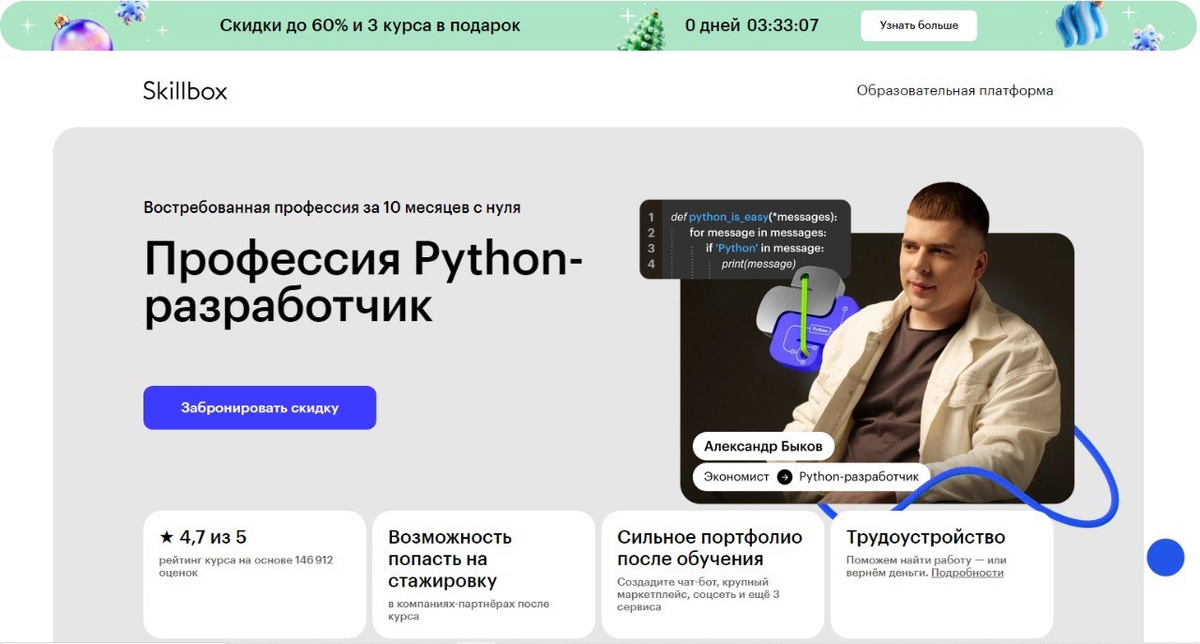Select the 'Александр Быков' name label
The width and height of the screenshot is (1200, 644).
tap(763, 446)
